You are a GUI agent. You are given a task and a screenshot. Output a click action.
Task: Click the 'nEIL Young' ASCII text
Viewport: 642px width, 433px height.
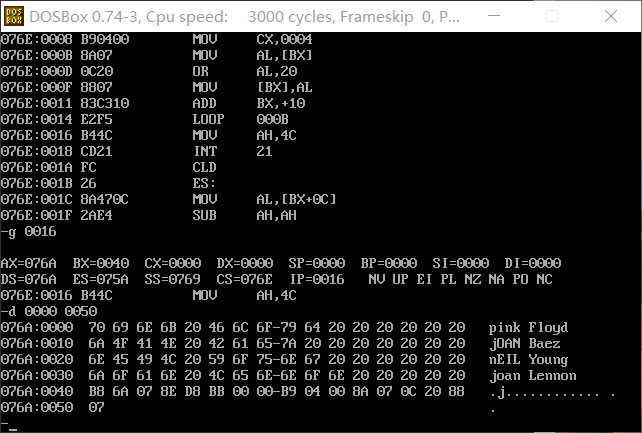(x=528, y=360)
